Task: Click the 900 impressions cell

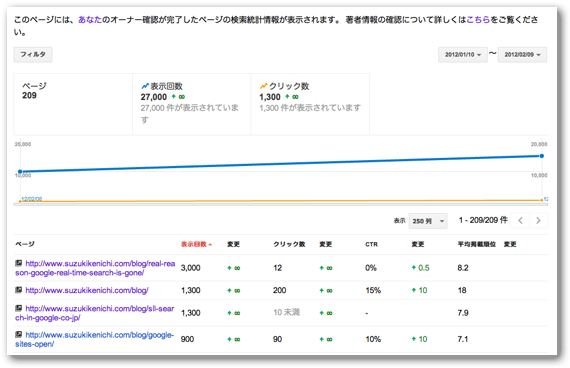Action: click(x=187, y=339)
